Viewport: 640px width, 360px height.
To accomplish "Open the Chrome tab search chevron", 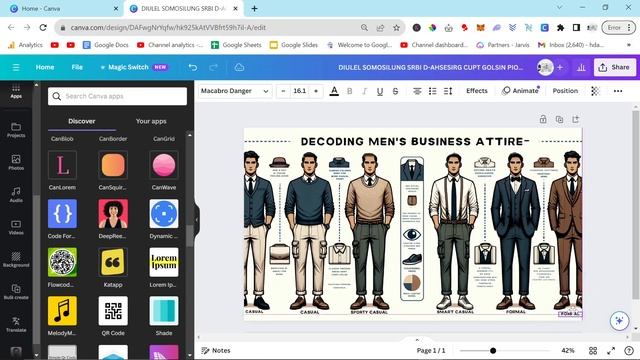I will point(560,8).
